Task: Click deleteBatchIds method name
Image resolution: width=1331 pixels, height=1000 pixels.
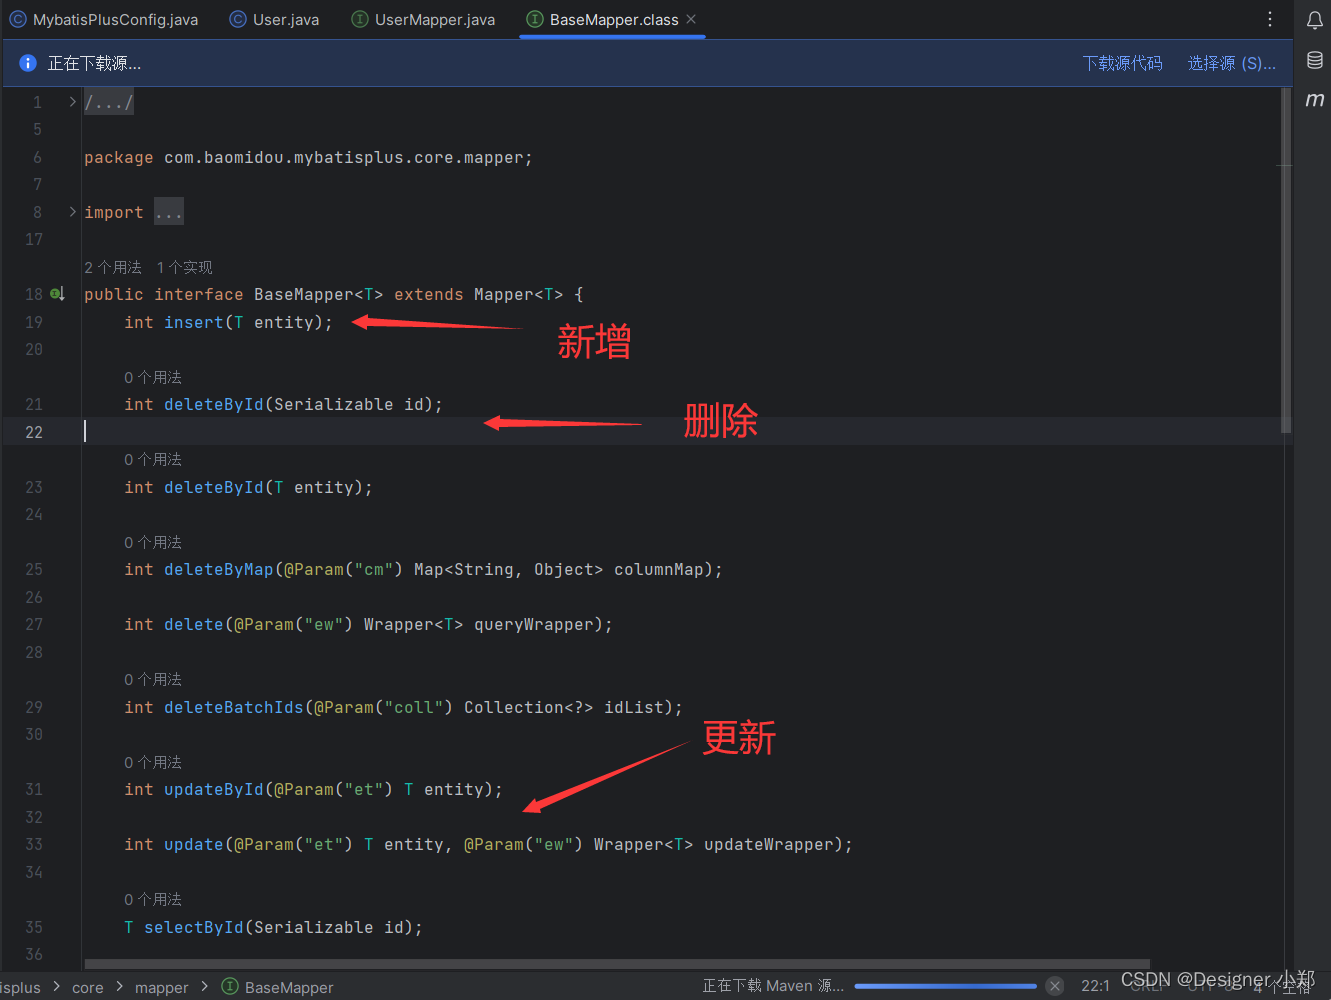Action: (x=234, y=707)
